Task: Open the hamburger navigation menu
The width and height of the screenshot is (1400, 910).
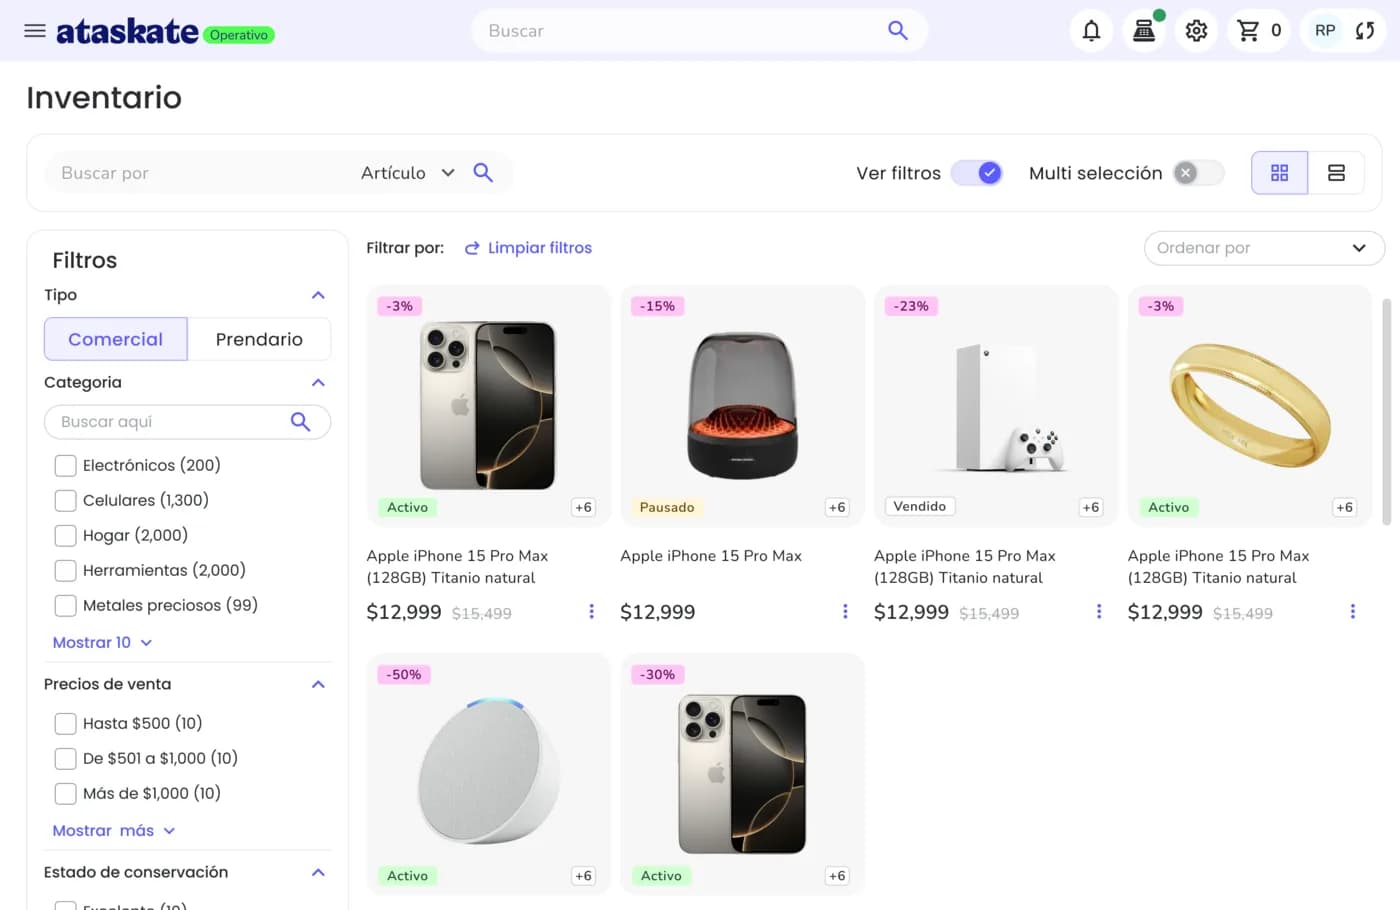Action: click(35, 31)
